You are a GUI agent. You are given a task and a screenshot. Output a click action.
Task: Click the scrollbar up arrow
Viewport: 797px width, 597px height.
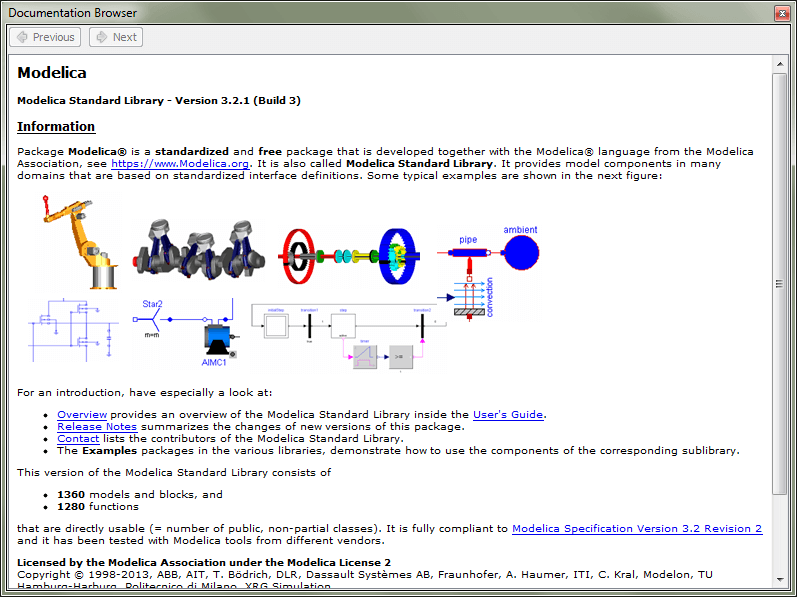coord(780,65)
